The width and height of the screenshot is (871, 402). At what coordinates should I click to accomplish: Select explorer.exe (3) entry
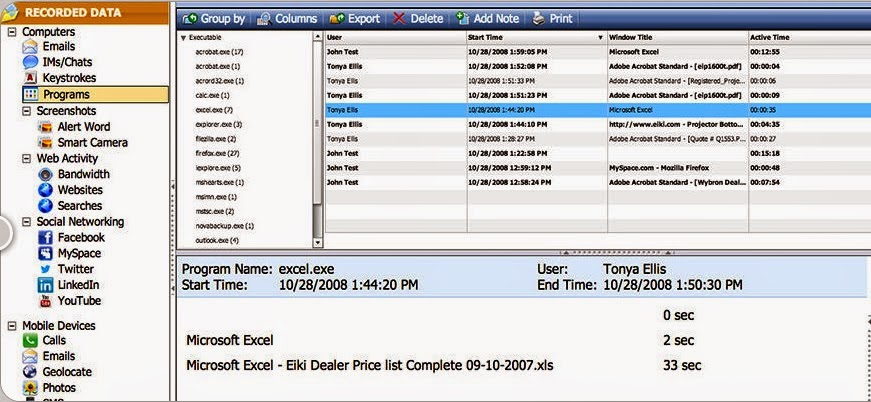(218, 124)
